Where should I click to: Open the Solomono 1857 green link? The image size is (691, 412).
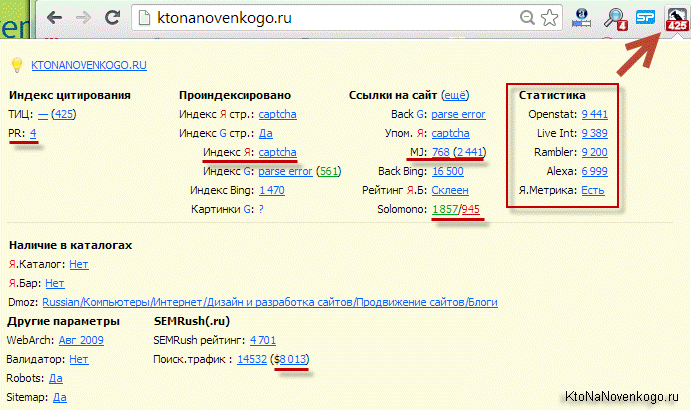445,209
